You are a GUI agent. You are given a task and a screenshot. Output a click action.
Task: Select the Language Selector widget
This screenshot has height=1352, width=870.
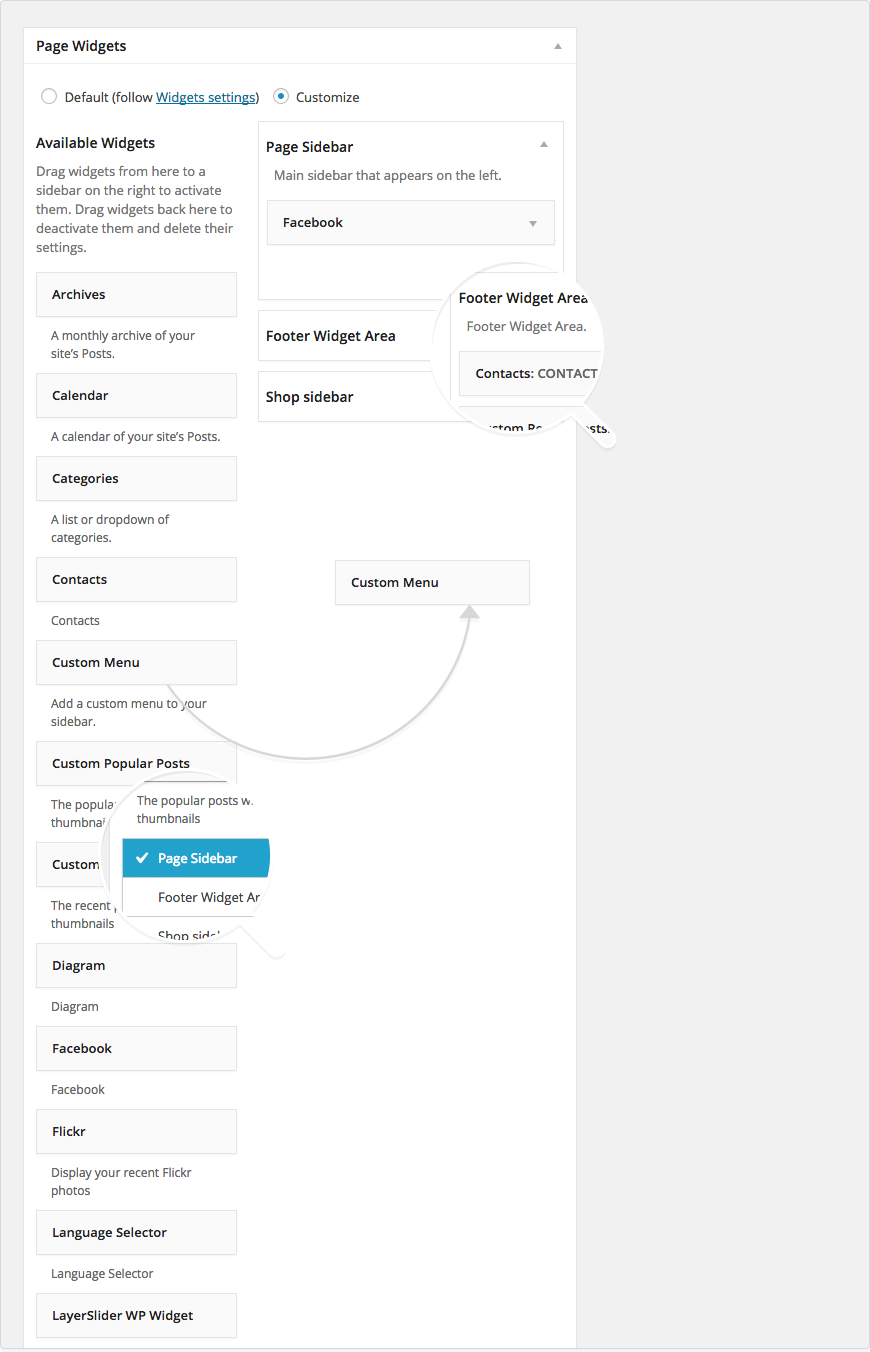click(x=136, y=1233)
